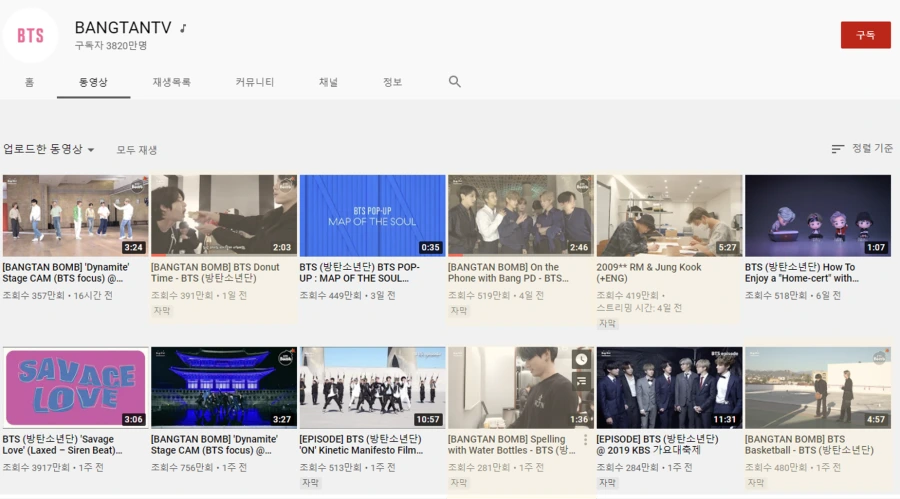Screen dimensions: 900x499
Task: Click 자막 badge under RM & Jung Kook video
Action: (607, 323)
